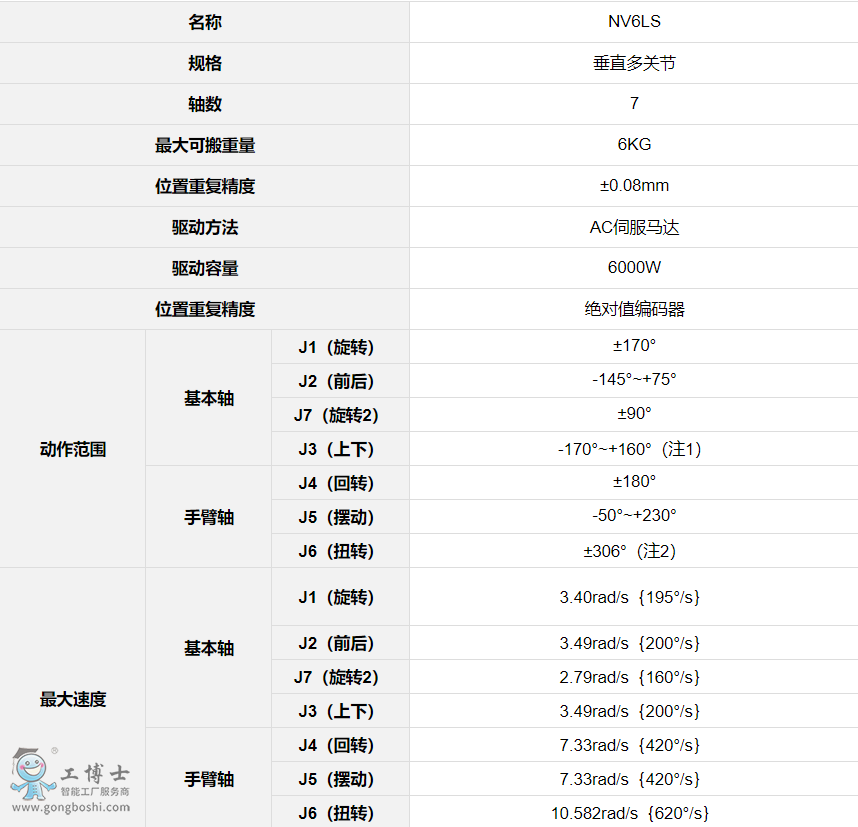This screenshot has height=827, width=858.
Task: Click the 最大速度 section header
Action: point(73,699)
